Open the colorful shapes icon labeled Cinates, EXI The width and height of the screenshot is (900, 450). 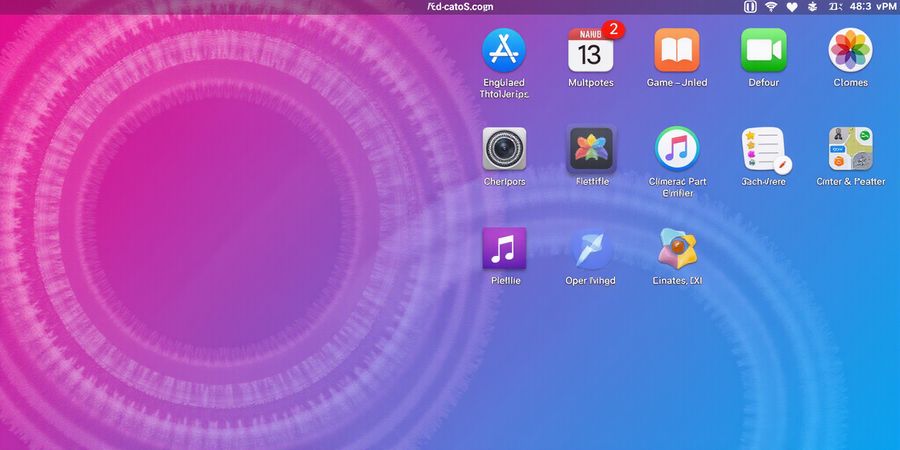[x=677, y=248]
